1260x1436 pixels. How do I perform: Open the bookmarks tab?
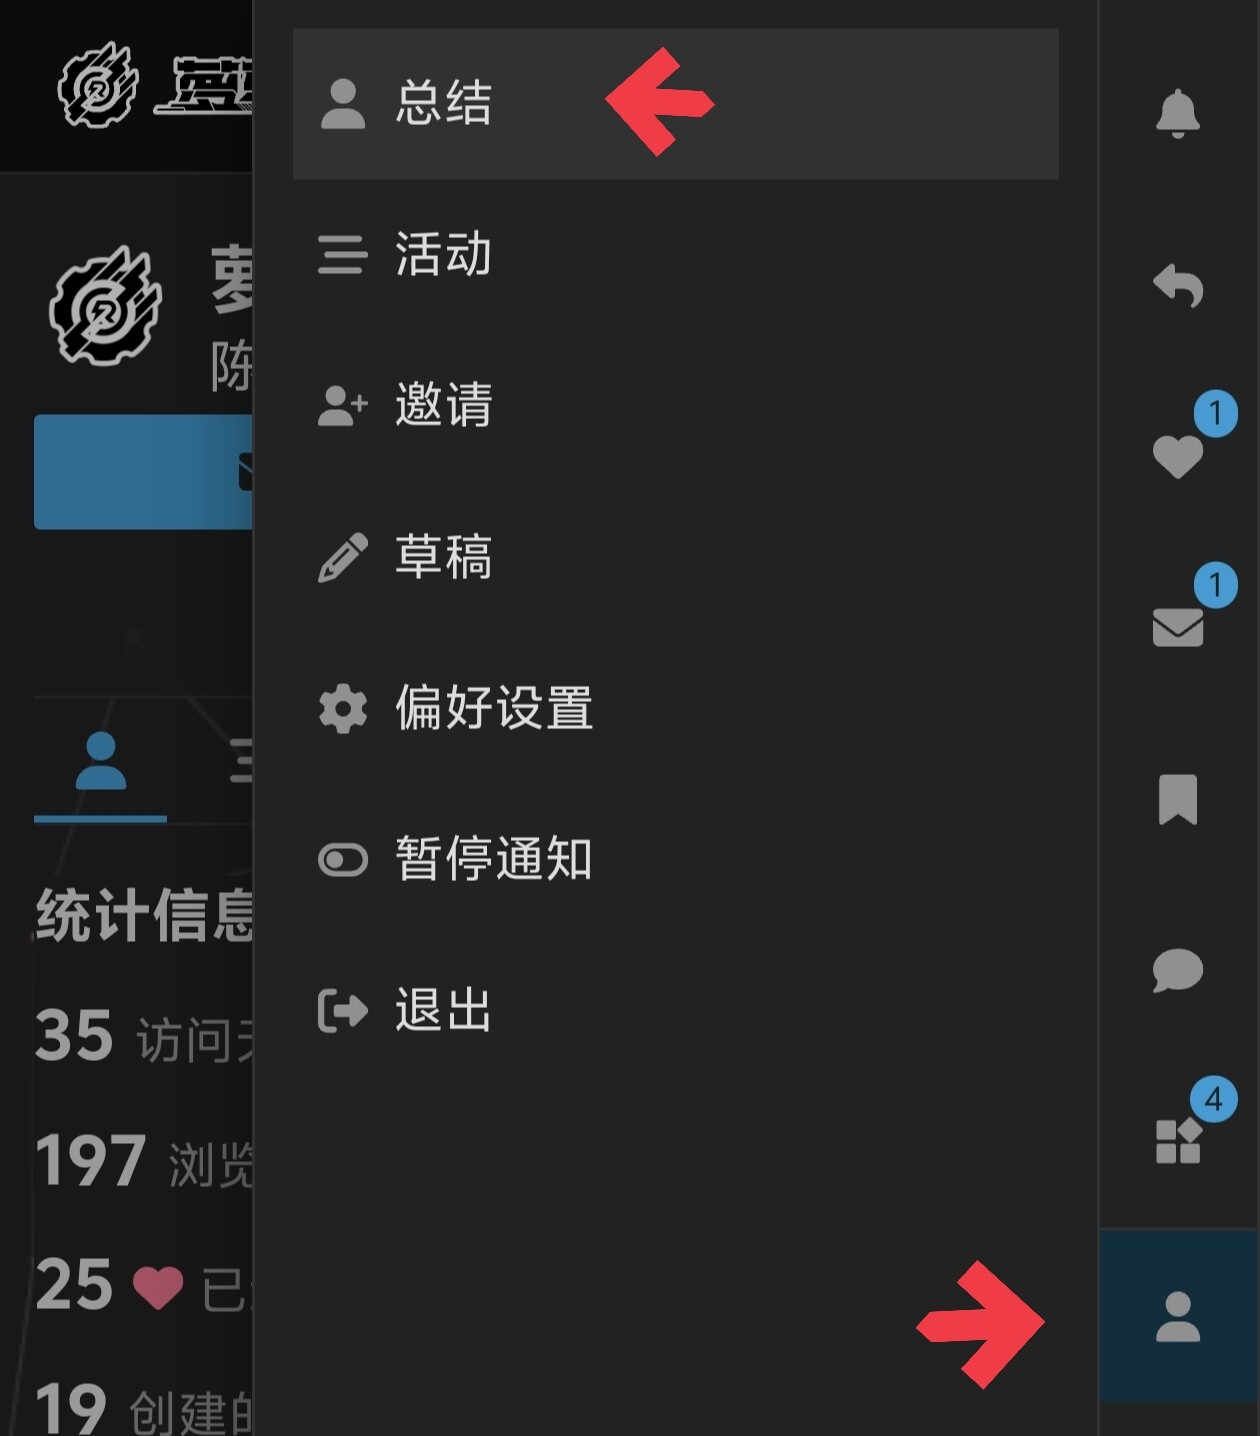pyautogui.click(x=1178, y=799)
